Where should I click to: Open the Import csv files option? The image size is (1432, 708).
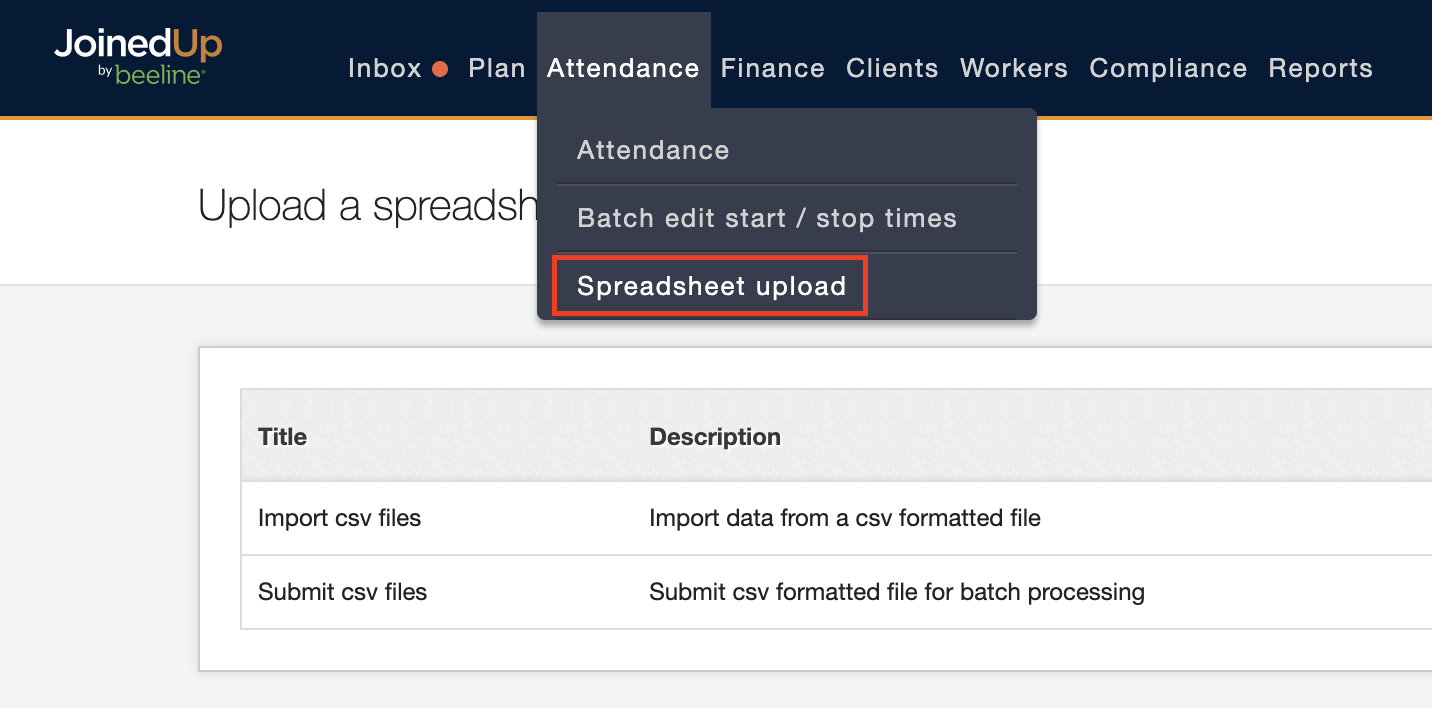pyautogui.click(x=340, y=518)
